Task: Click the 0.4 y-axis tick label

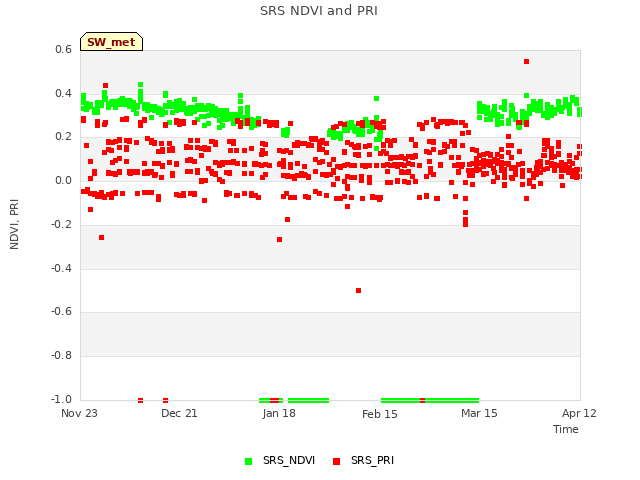Action: 63,93
